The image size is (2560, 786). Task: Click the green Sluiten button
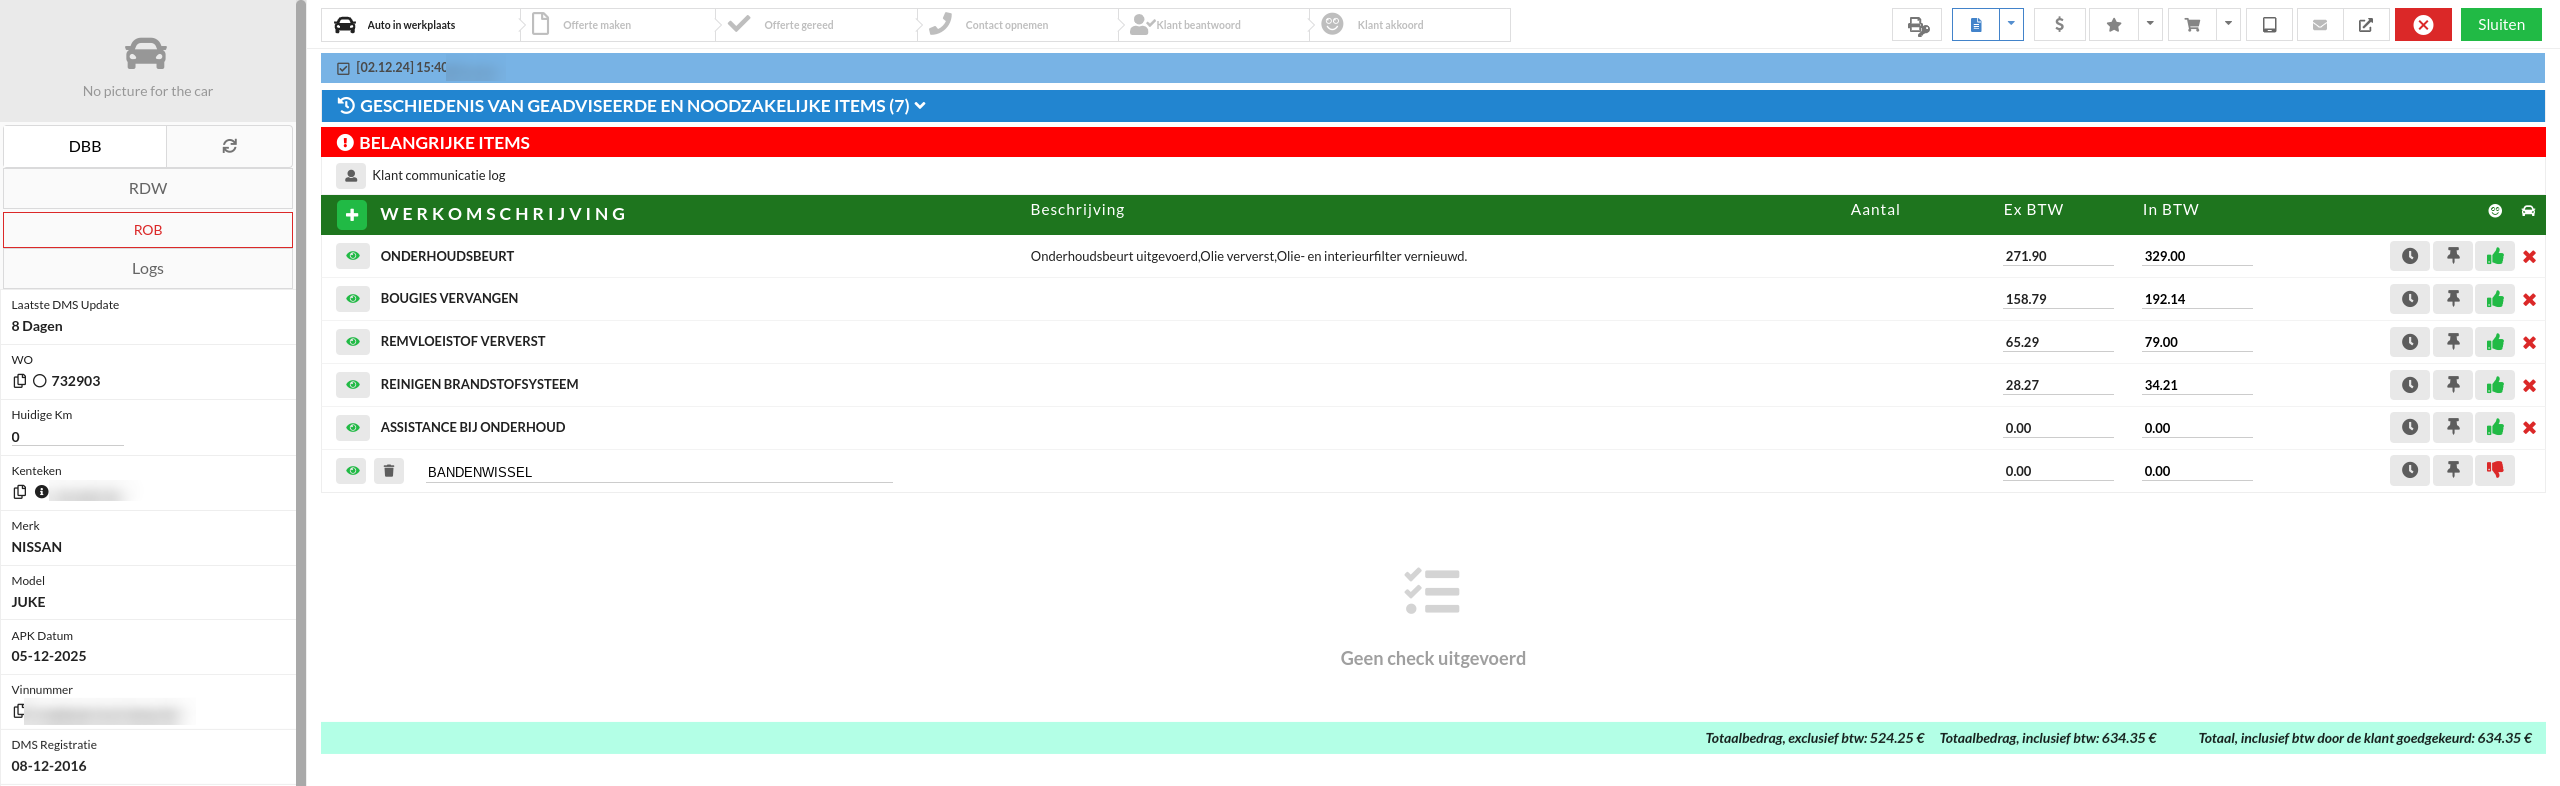tap(2500, 25)
